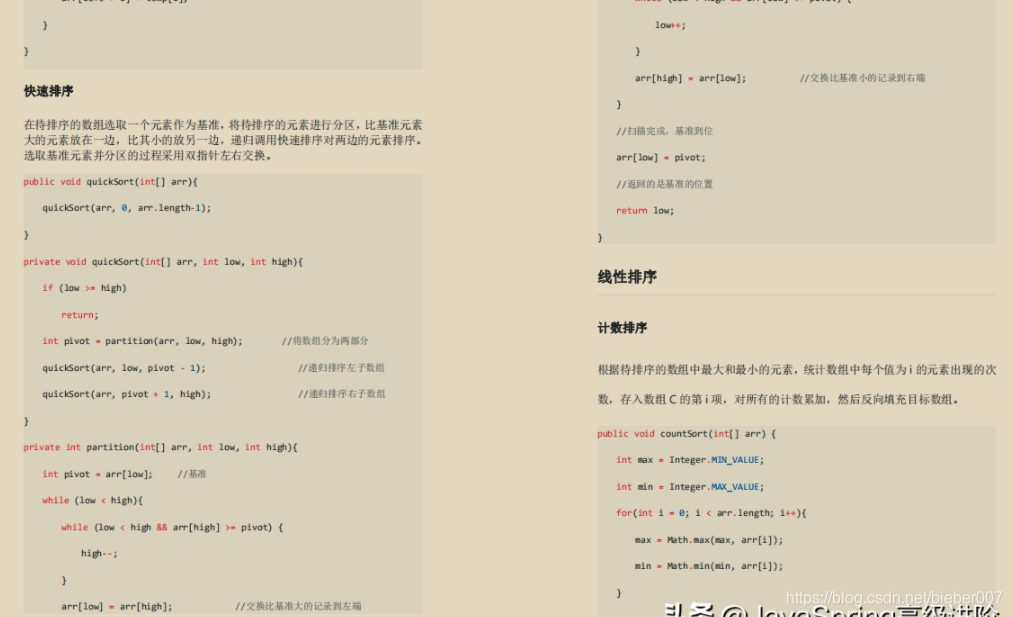
Task: Click the heading 快速排序
Action: (x=48, y=91)
